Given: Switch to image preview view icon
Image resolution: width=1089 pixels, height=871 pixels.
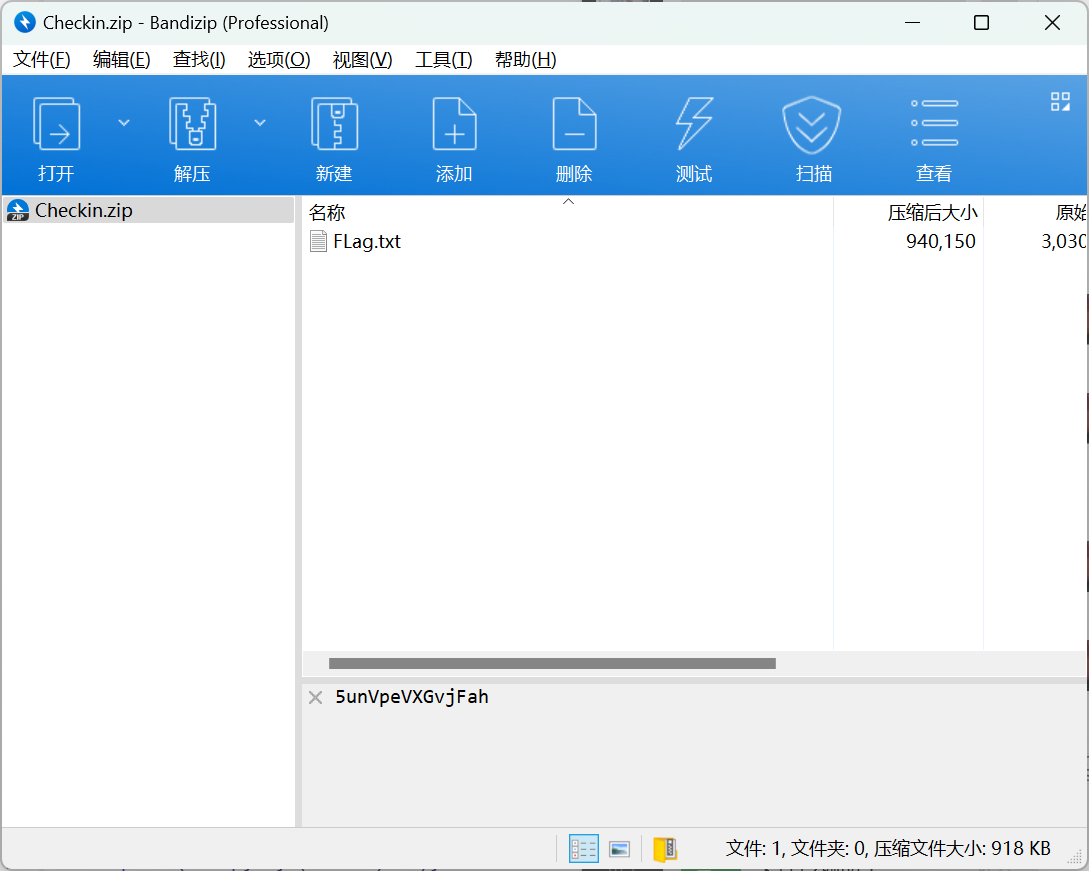Looking at the screenshot, I should click(x=620, y=849).
